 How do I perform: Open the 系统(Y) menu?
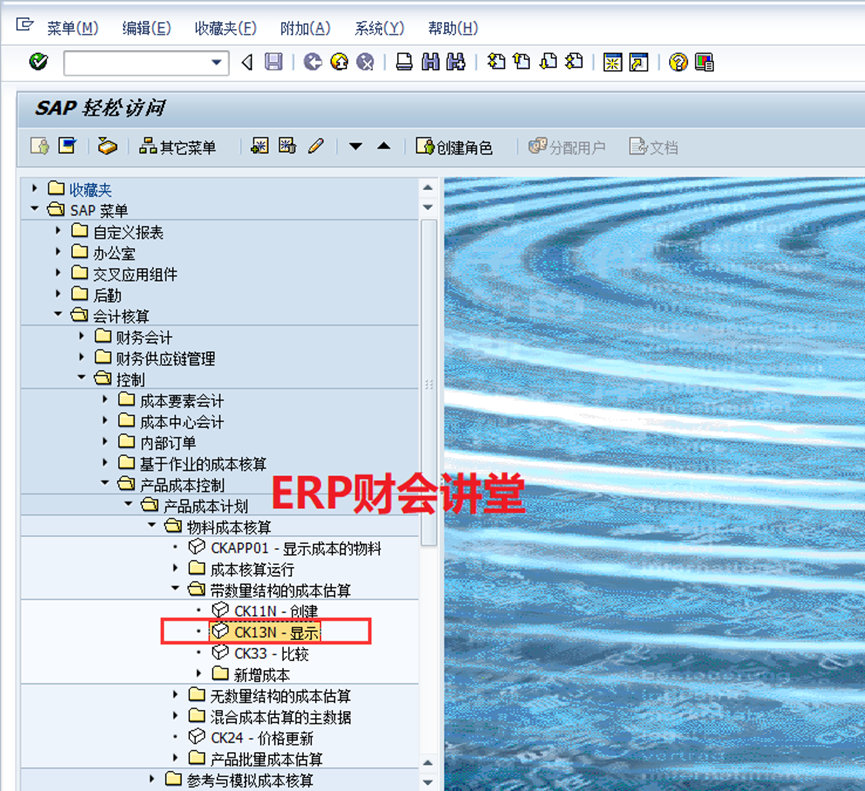point(379,28)
